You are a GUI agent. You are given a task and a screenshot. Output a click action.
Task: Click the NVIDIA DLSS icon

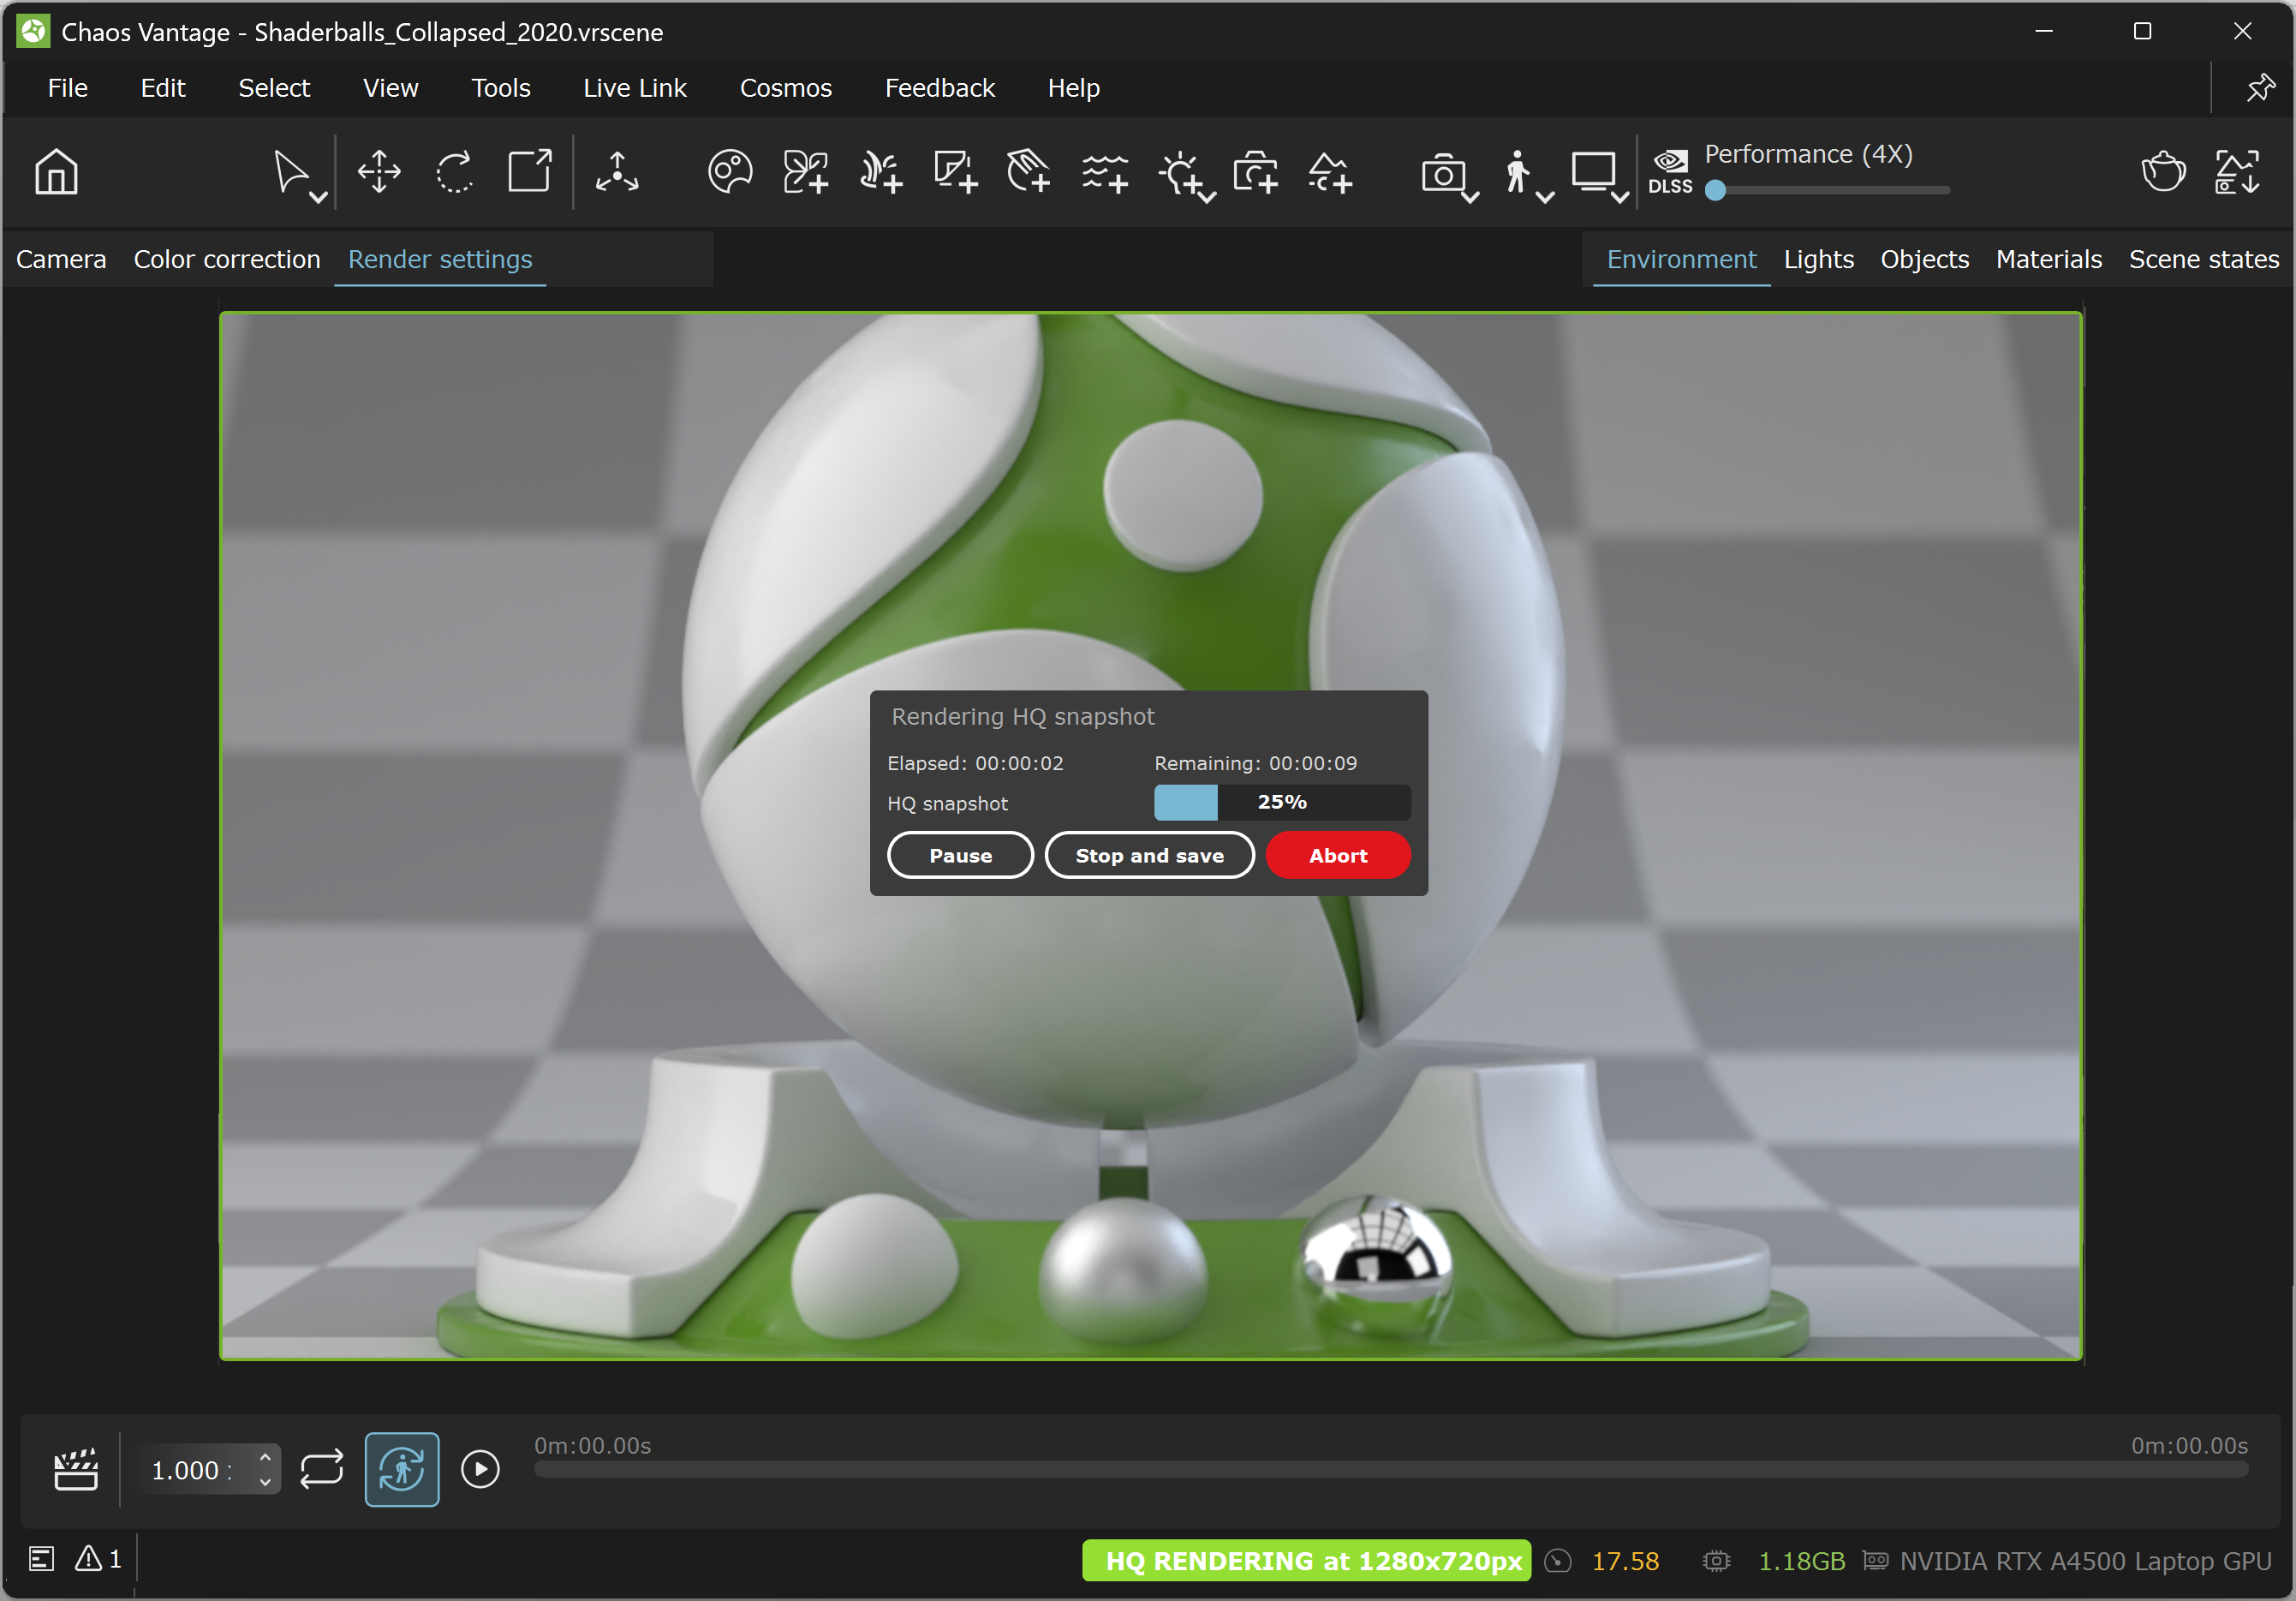[1670, 172]
